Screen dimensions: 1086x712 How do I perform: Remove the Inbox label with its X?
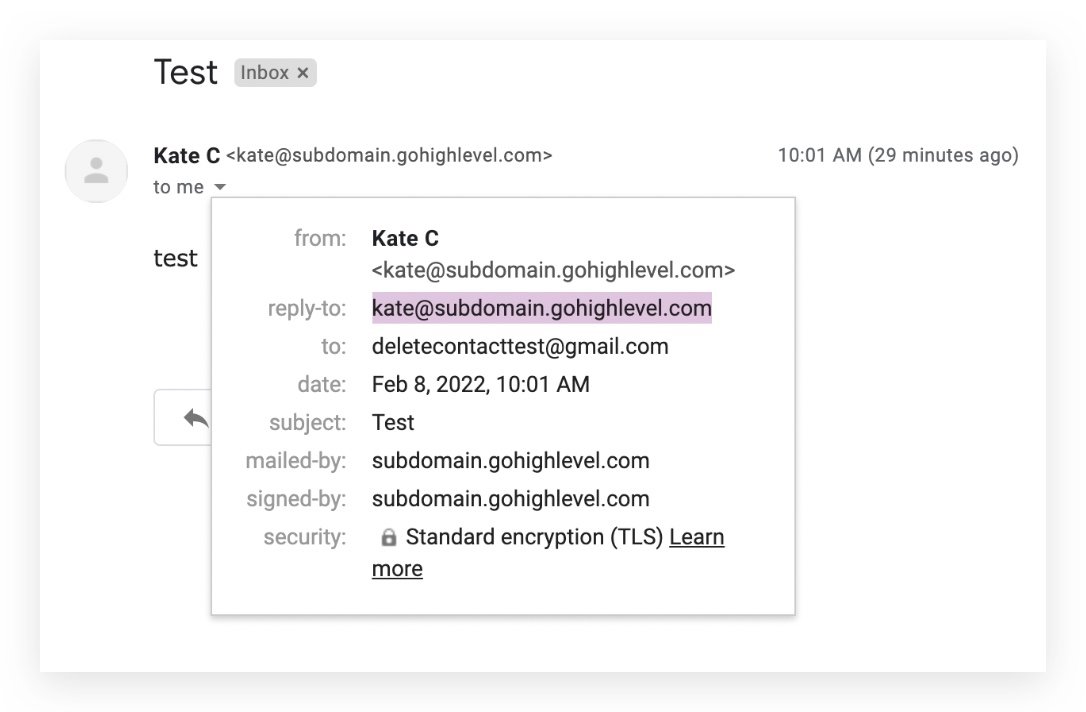point(303,73)
